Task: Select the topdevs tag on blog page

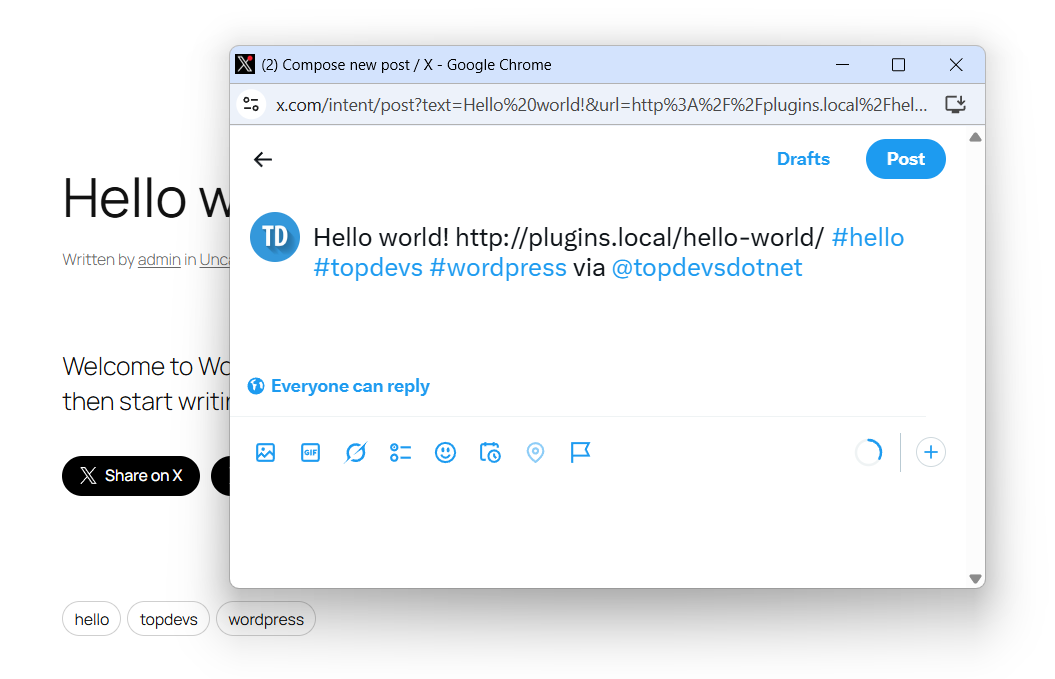Action: click(x=168, y=619)
